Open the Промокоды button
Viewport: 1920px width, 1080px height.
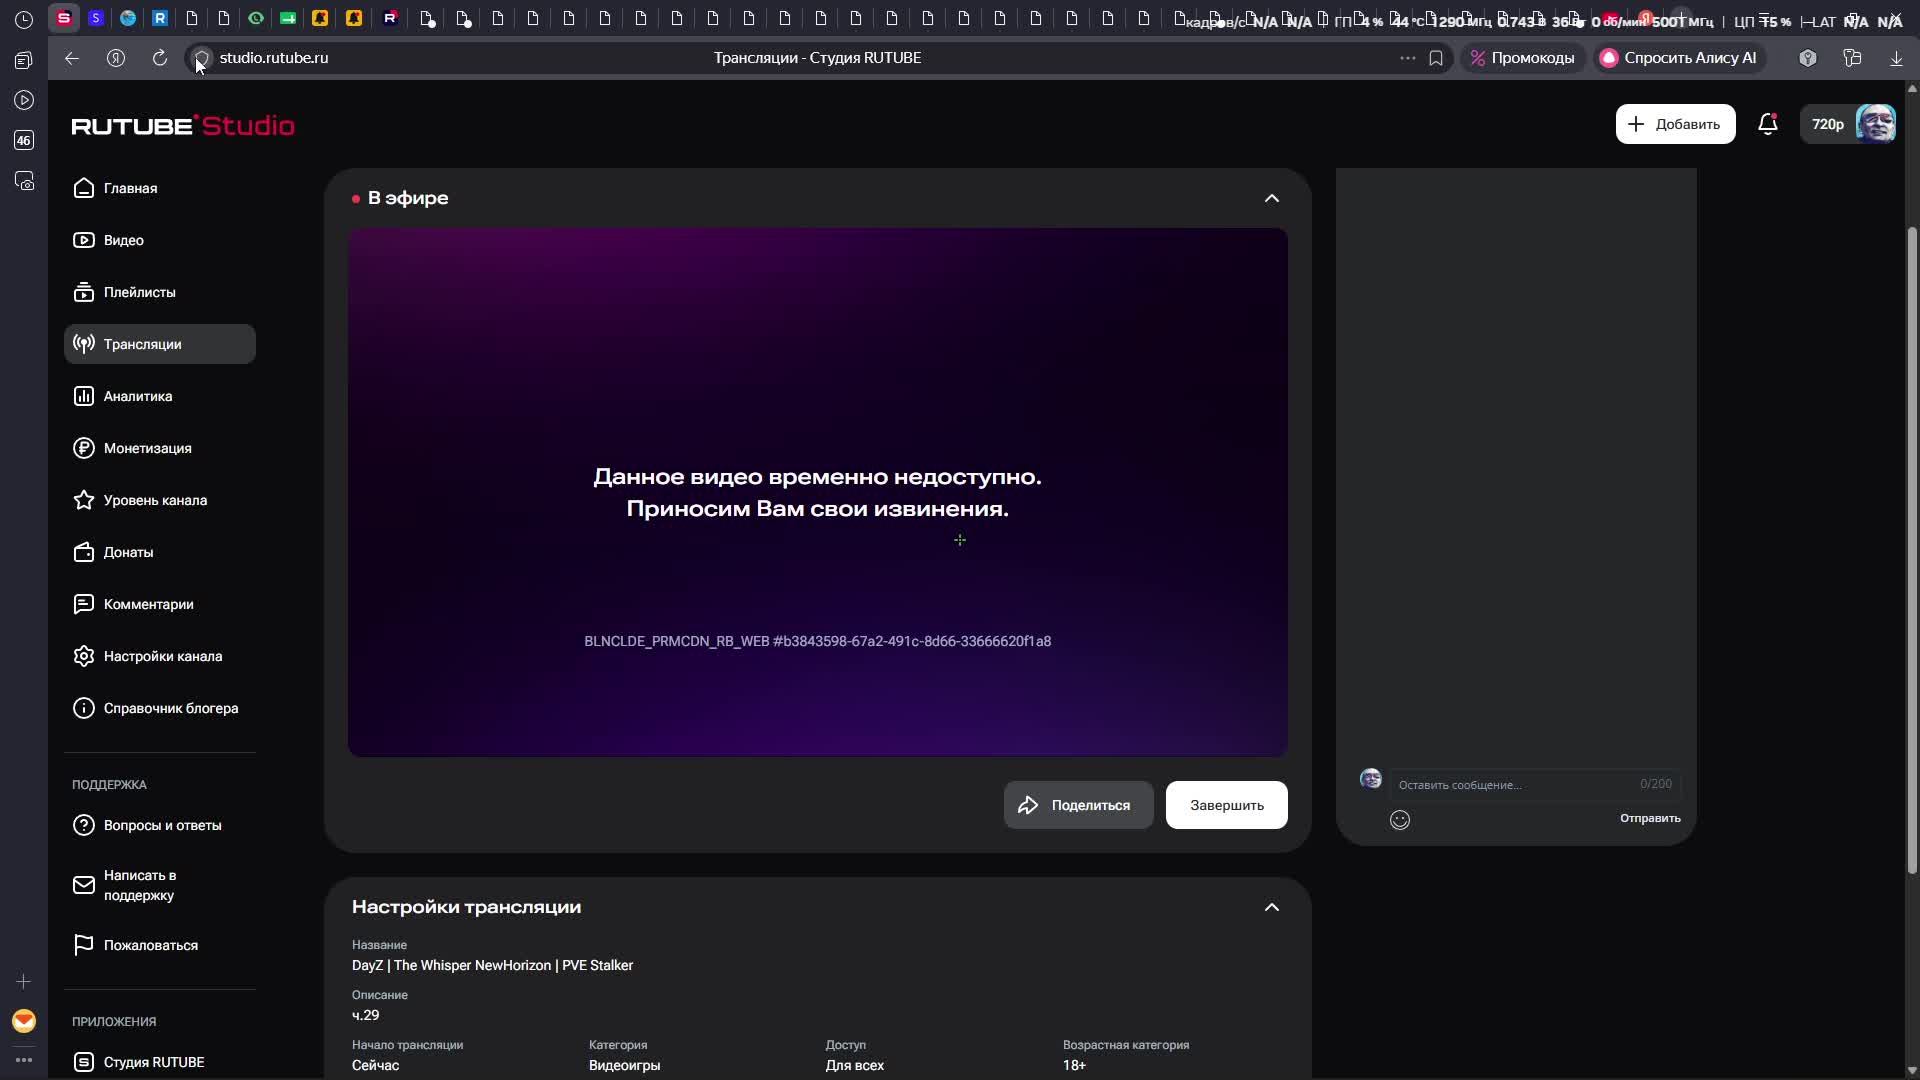pyautogui.click(x=1522, y=58)
